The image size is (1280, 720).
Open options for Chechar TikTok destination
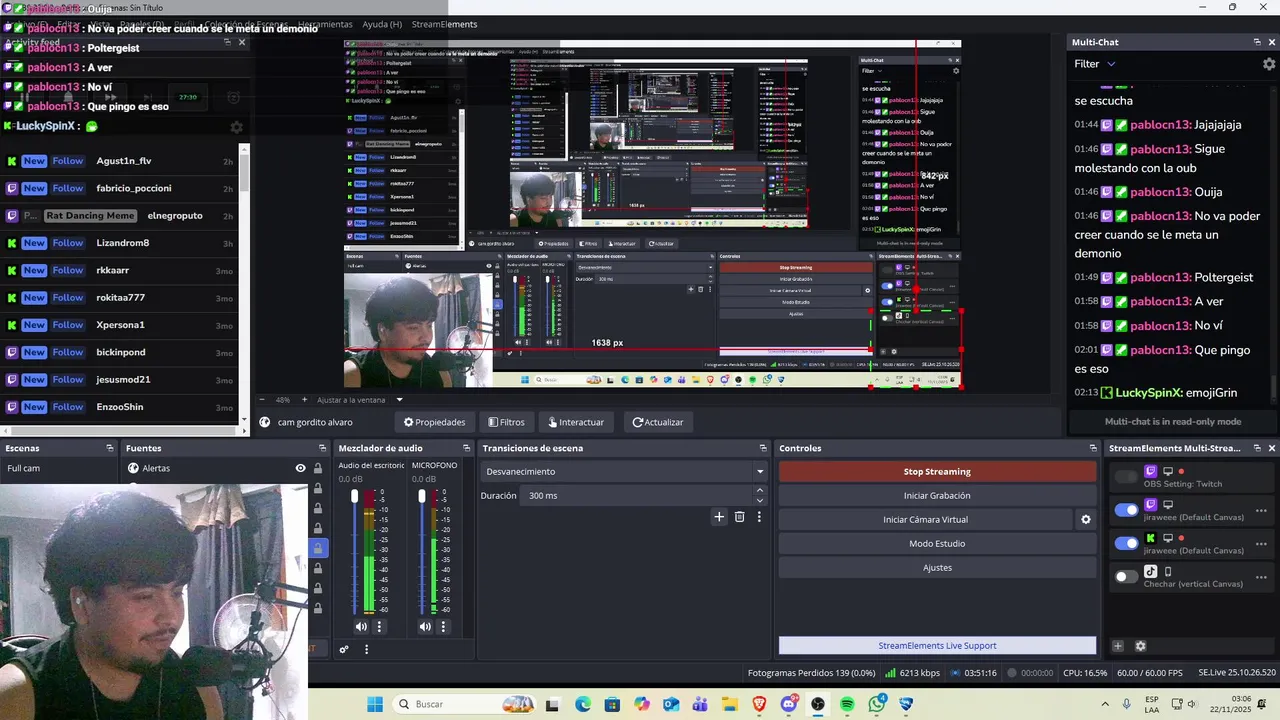1261,577
